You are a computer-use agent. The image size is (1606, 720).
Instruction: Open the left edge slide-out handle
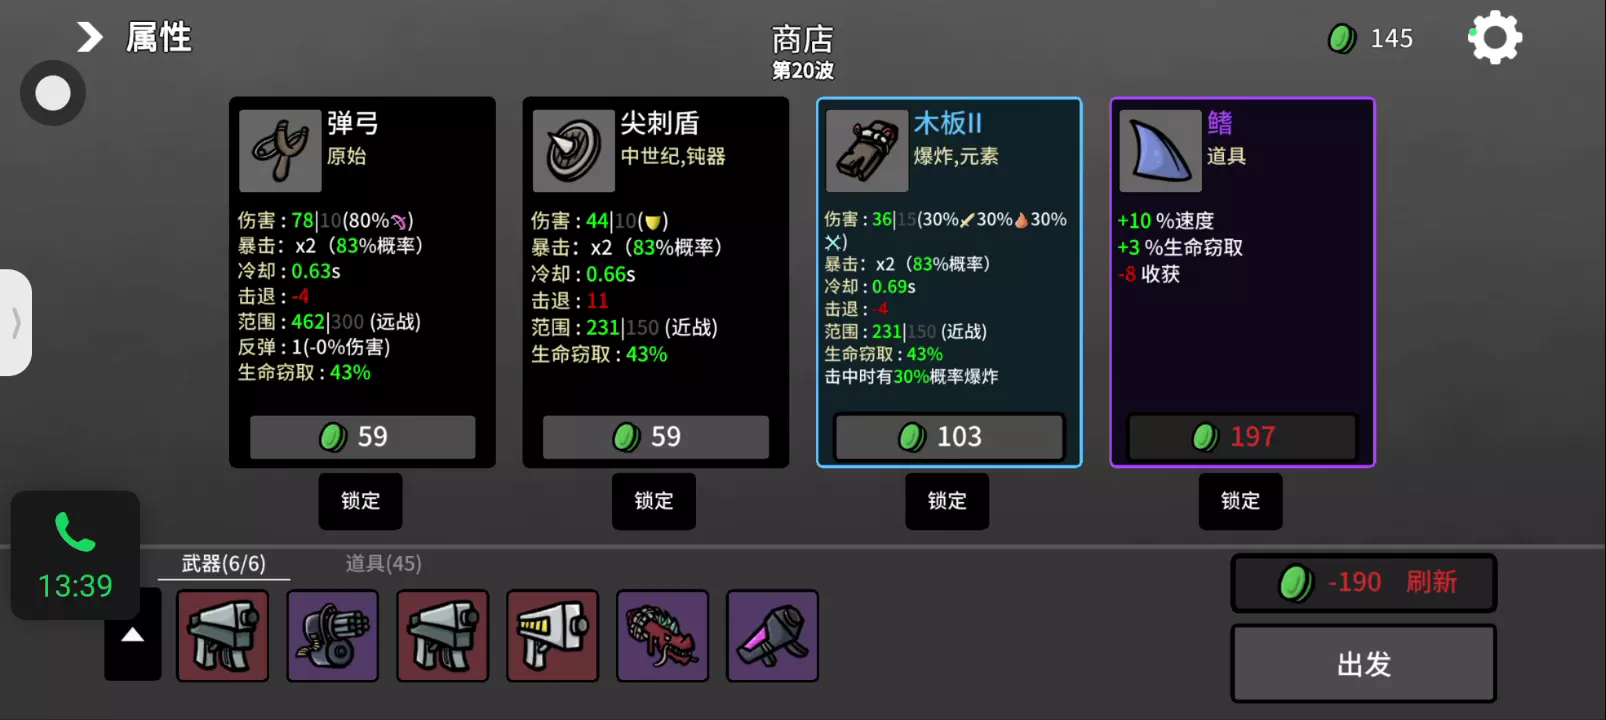click(16, 323)
